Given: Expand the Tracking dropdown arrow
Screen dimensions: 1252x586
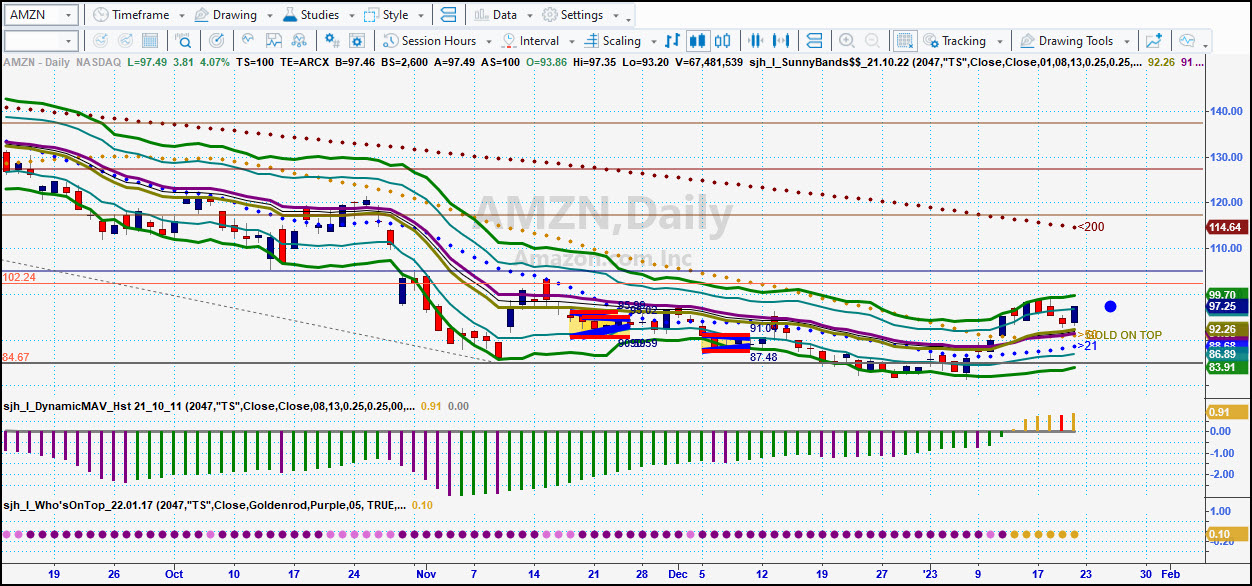Looking at the screenshot, I should (999, 42).
